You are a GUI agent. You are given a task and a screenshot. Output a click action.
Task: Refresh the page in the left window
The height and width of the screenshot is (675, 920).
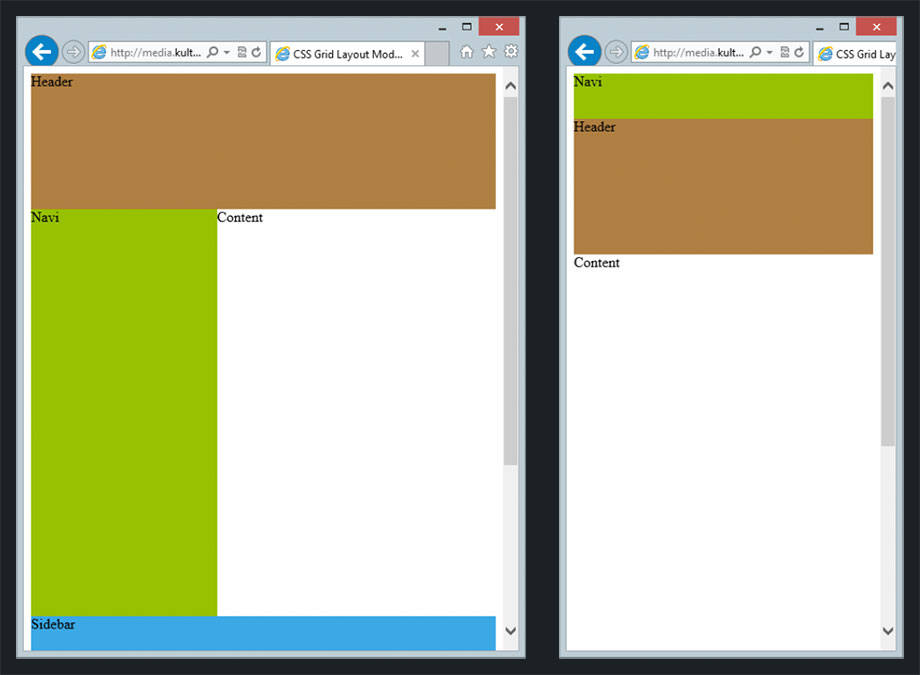coord(256,53)
